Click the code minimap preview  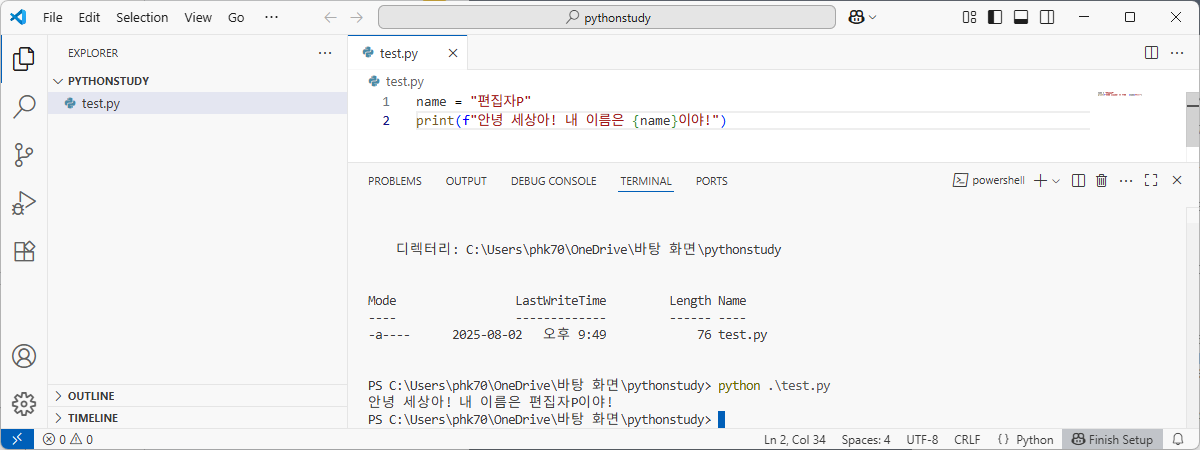(1118, 94)
